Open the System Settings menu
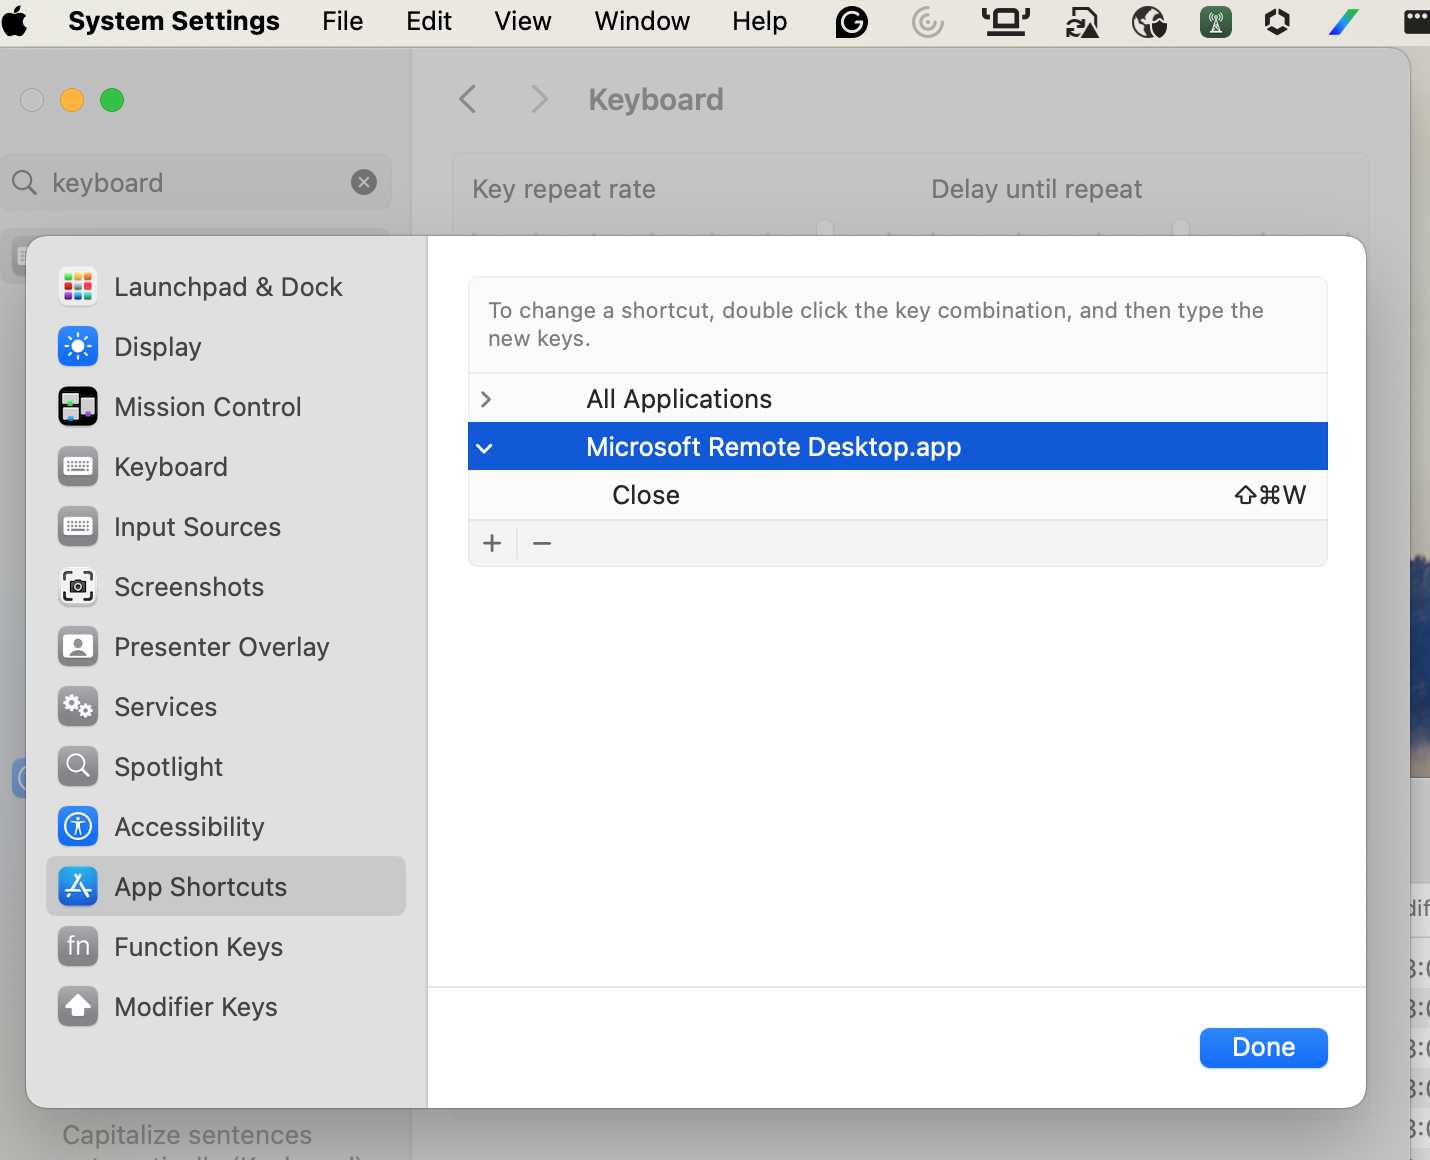Image resolution: width=1430 pixels, height=1160 pixels. 174,21
